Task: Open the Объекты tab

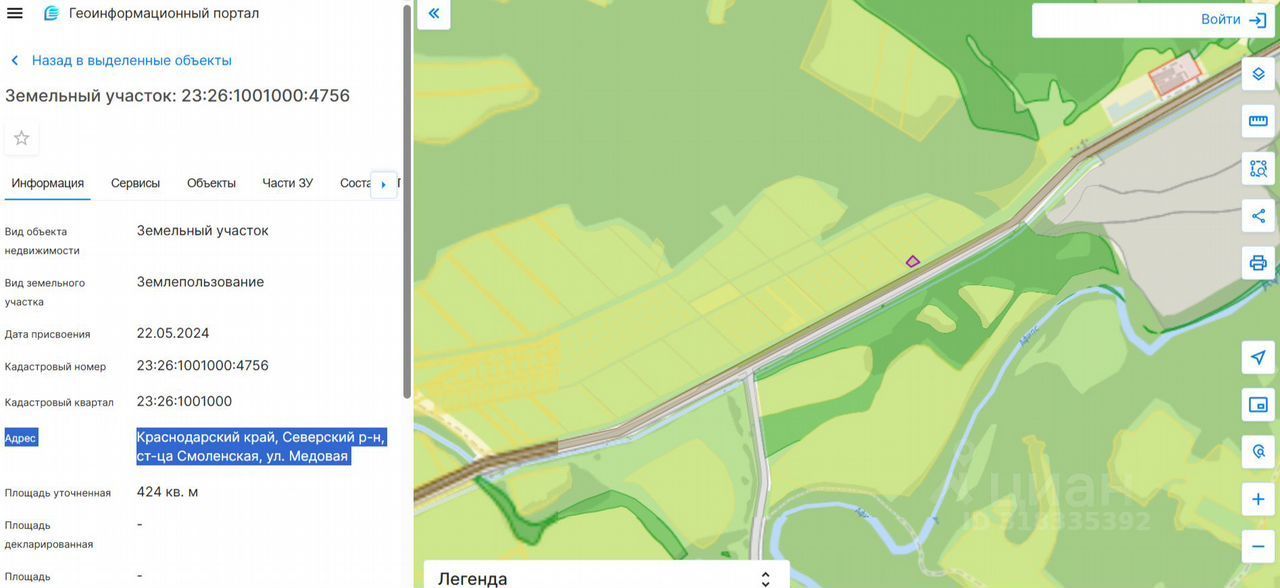Action: [211, 183]
